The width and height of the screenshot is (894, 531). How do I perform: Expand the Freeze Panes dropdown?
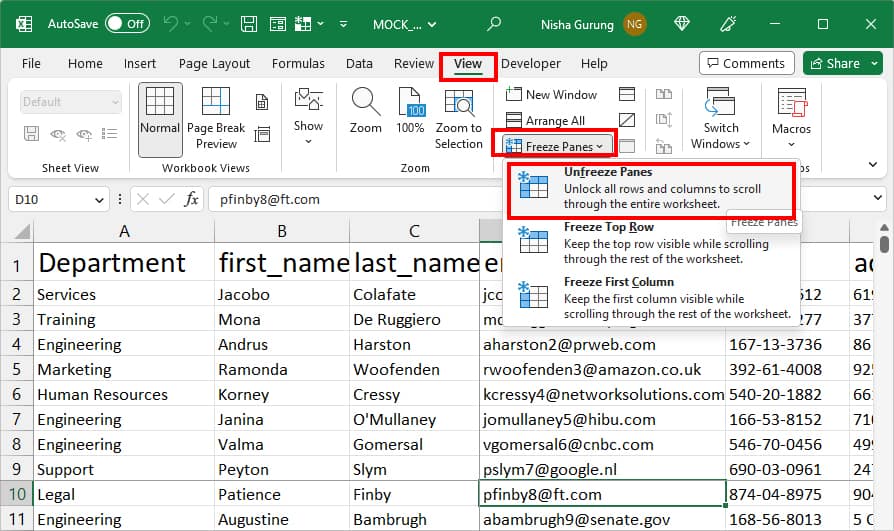click(554, 147)
